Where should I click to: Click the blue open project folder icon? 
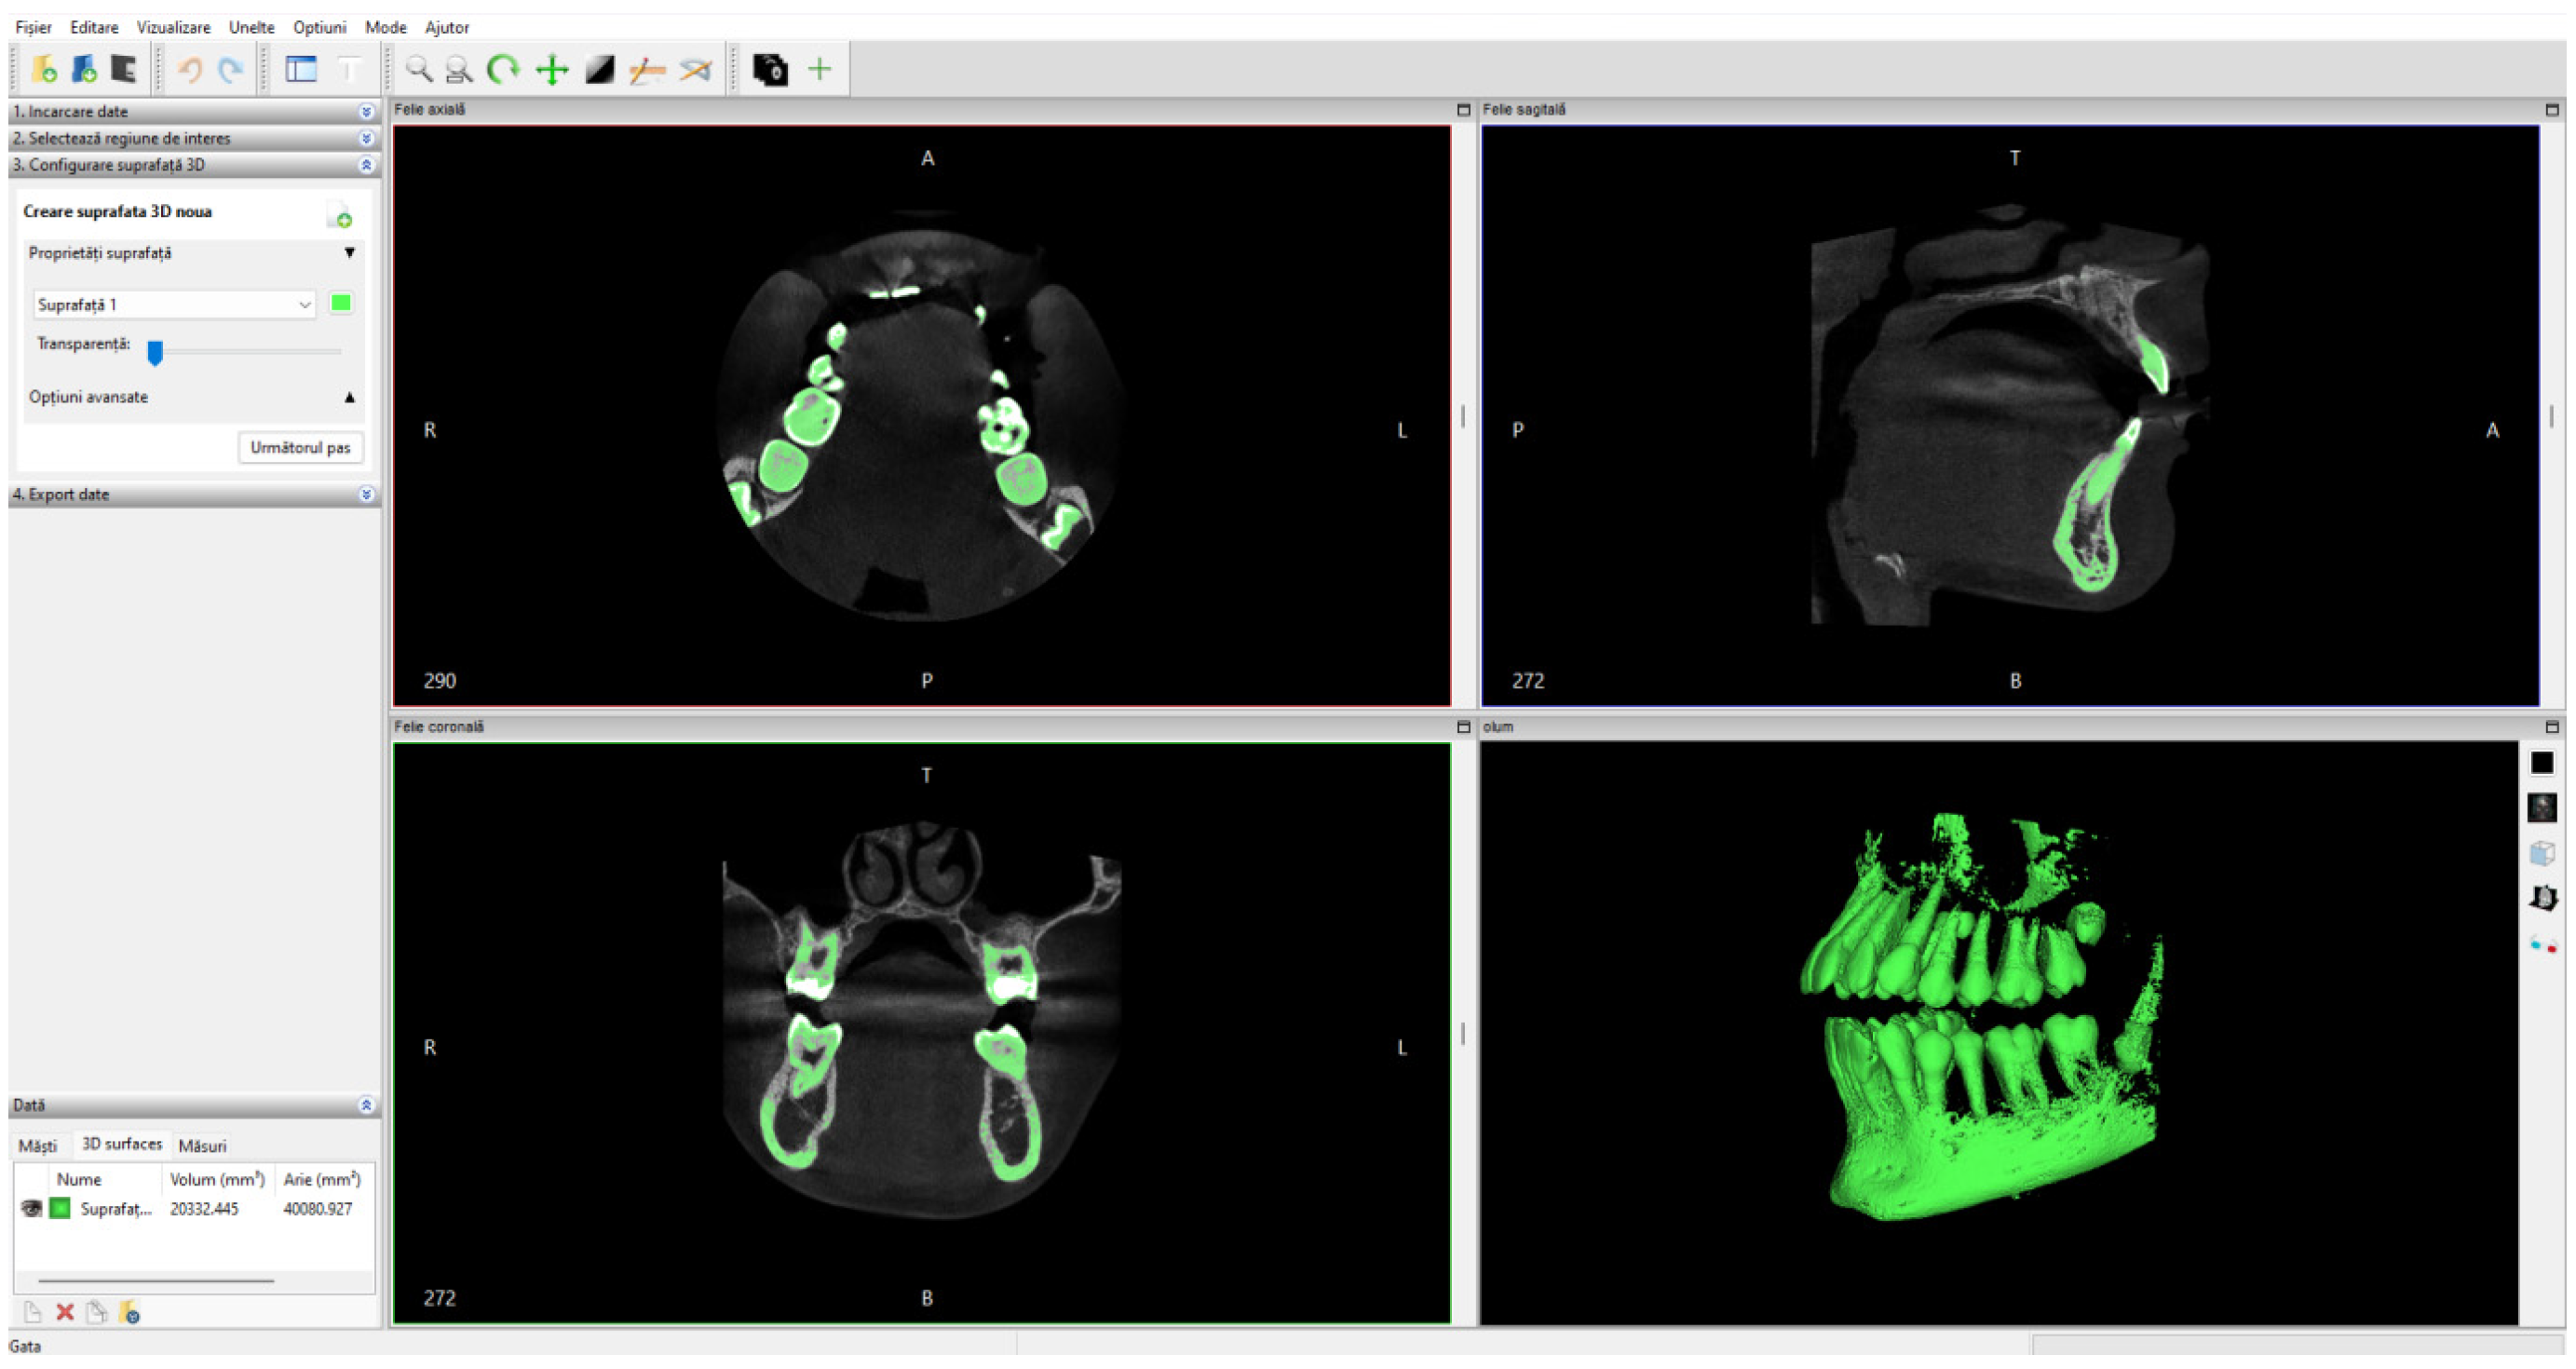84,69
